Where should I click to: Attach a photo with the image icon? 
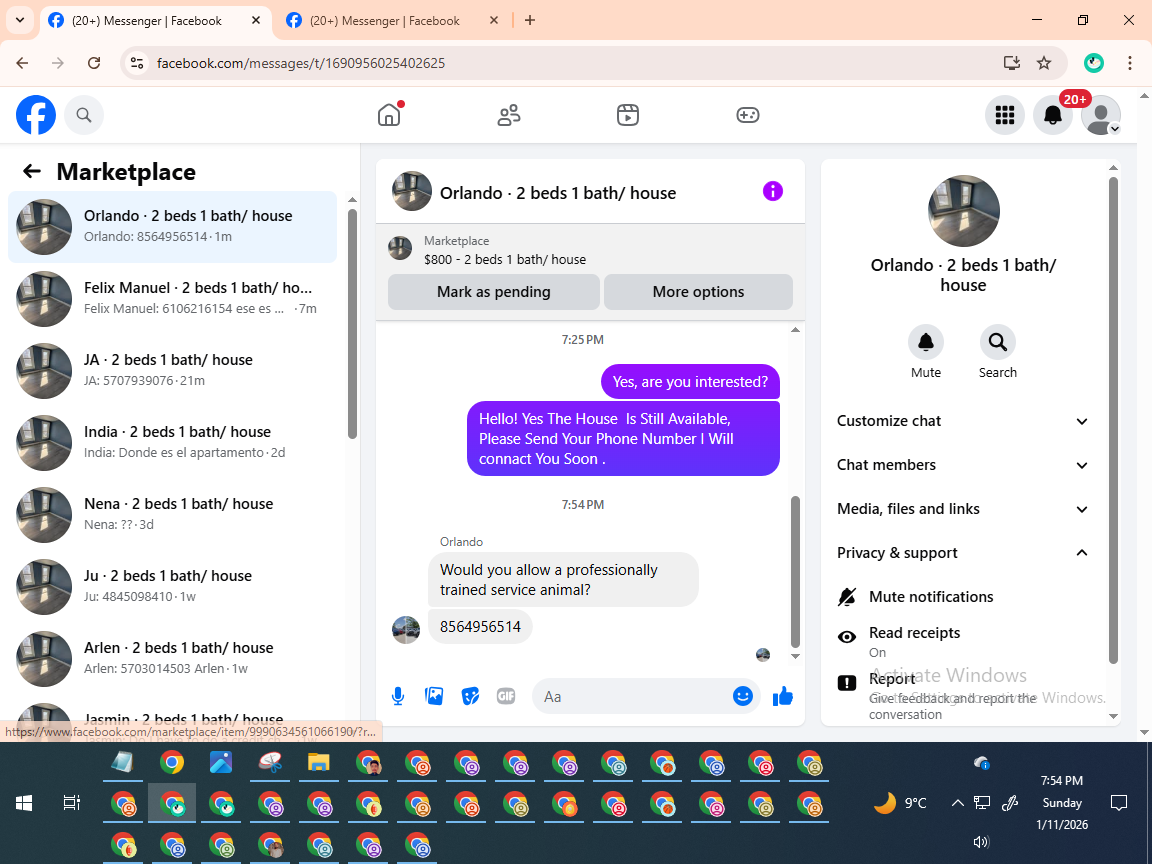pyautogui.click(x=434, y=696)
